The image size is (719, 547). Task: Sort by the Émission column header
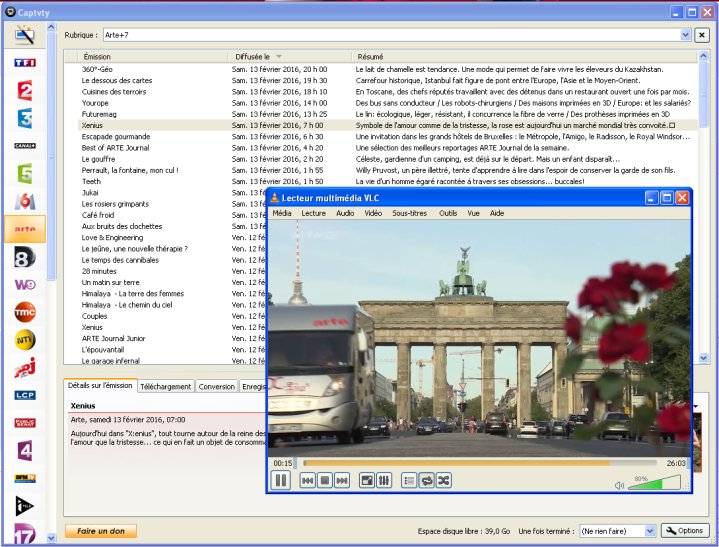(x=152, y=56)
